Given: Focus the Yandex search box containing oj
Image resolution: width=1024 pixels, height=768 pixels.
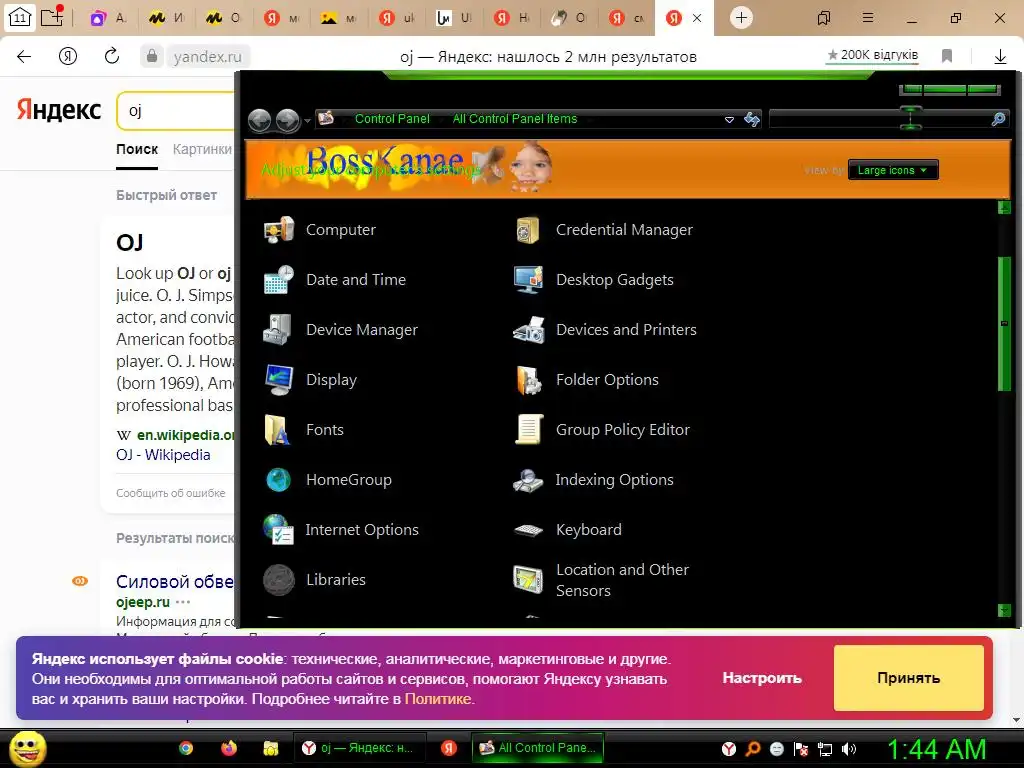Looking at the screenshot, I should pyautogui.click(x=176, y=110).
